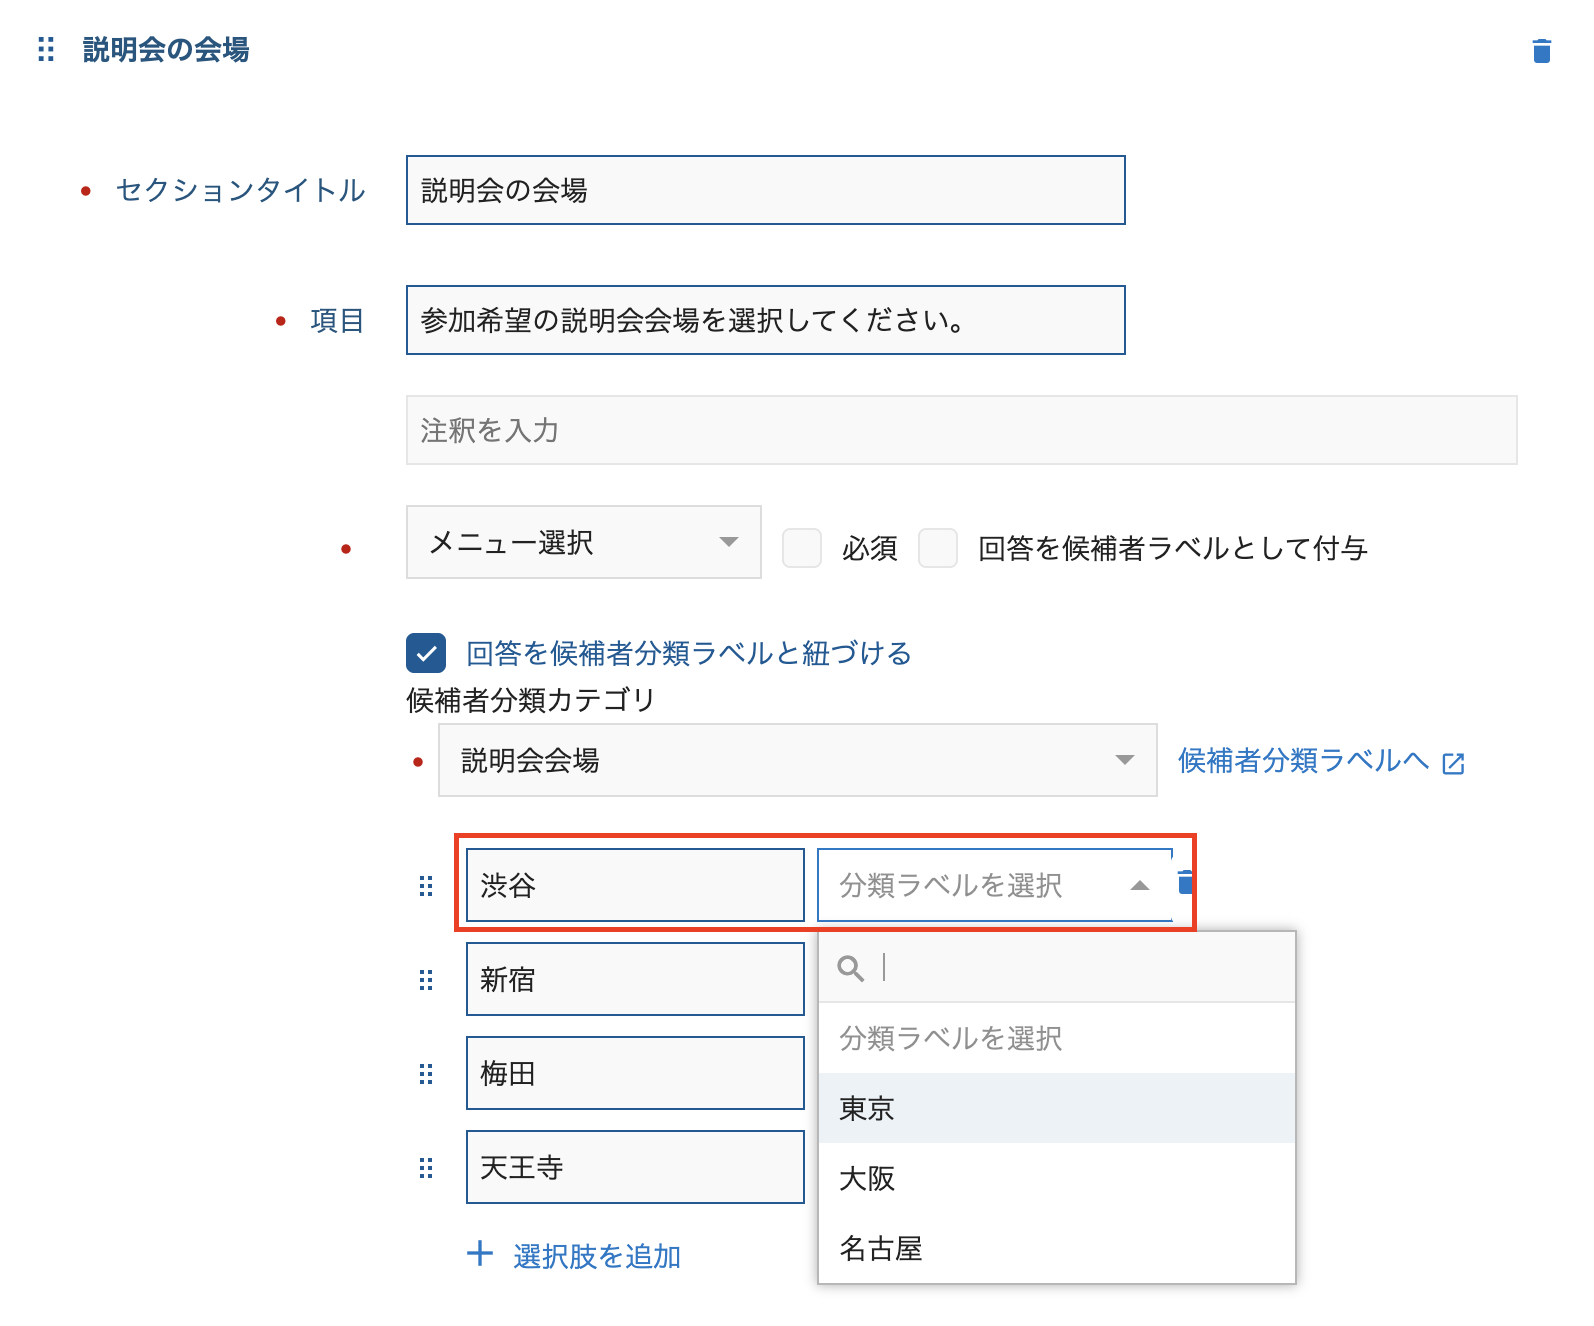
Task: Click the drag handle for 新宿 option
Action: click(x=426, y=980)
